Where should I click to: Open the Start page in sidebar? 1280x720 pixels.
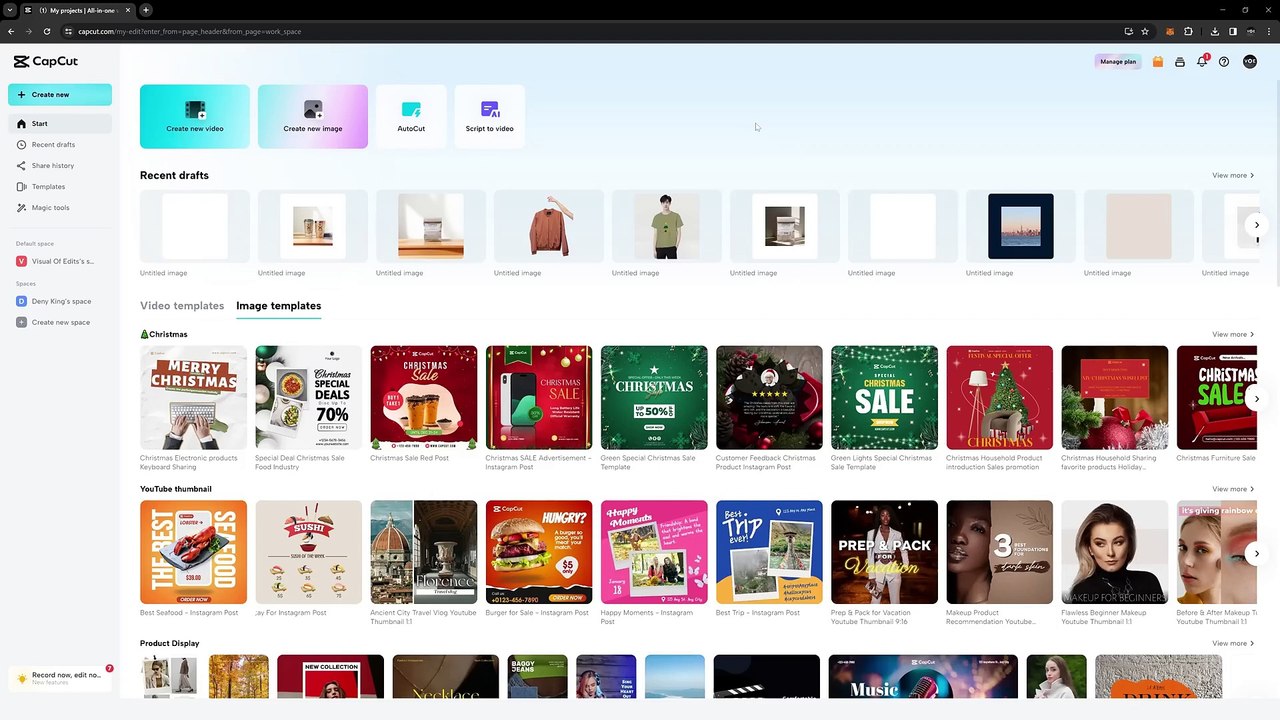(60, 123)
